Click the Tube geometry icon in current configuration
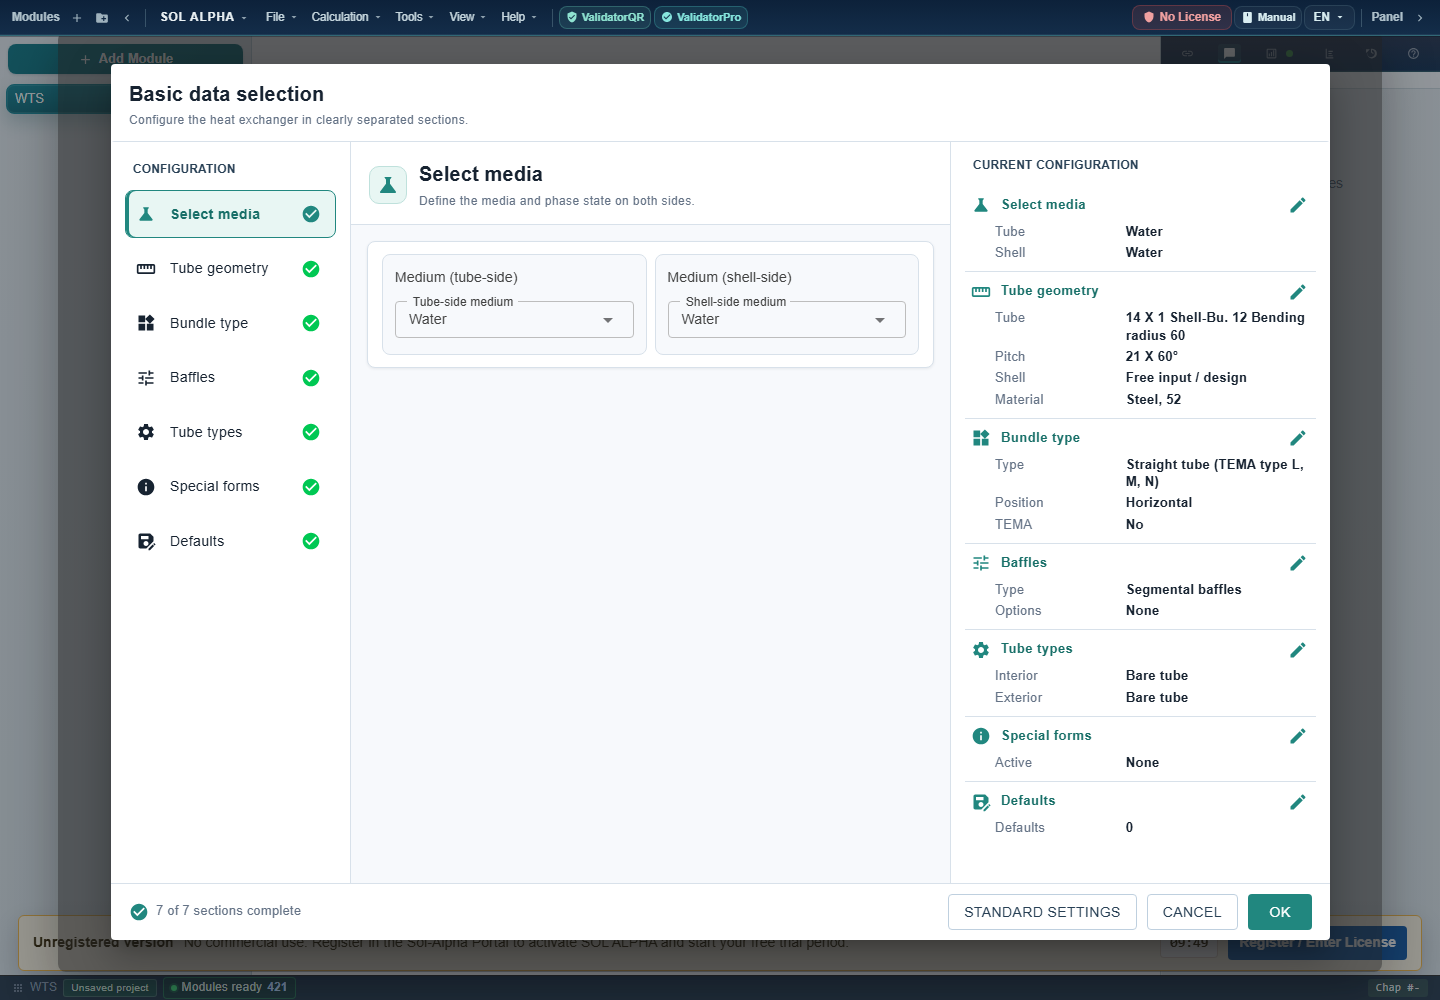The image size is (1440, 1000). (x=981, y=292)
